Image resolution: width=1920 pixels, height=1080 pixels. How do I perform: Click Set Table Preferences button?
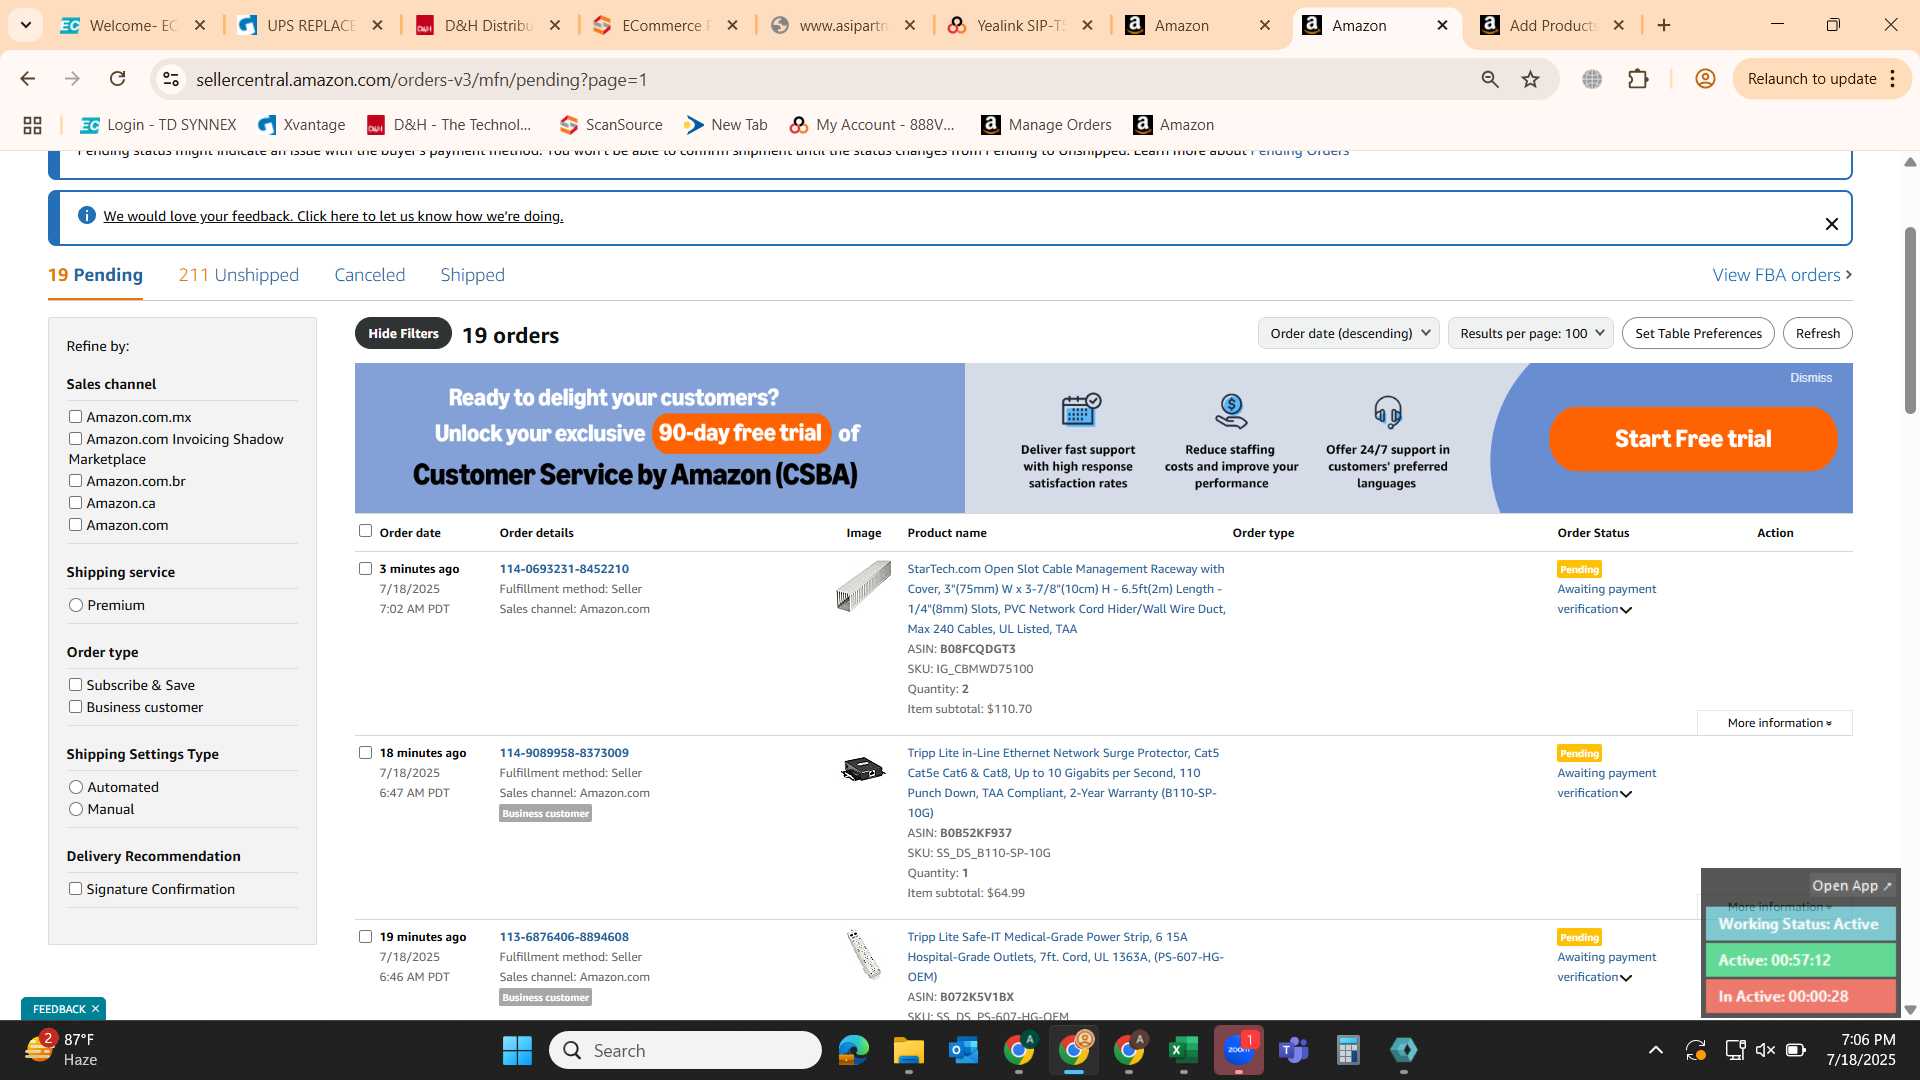click(1698, 333)
